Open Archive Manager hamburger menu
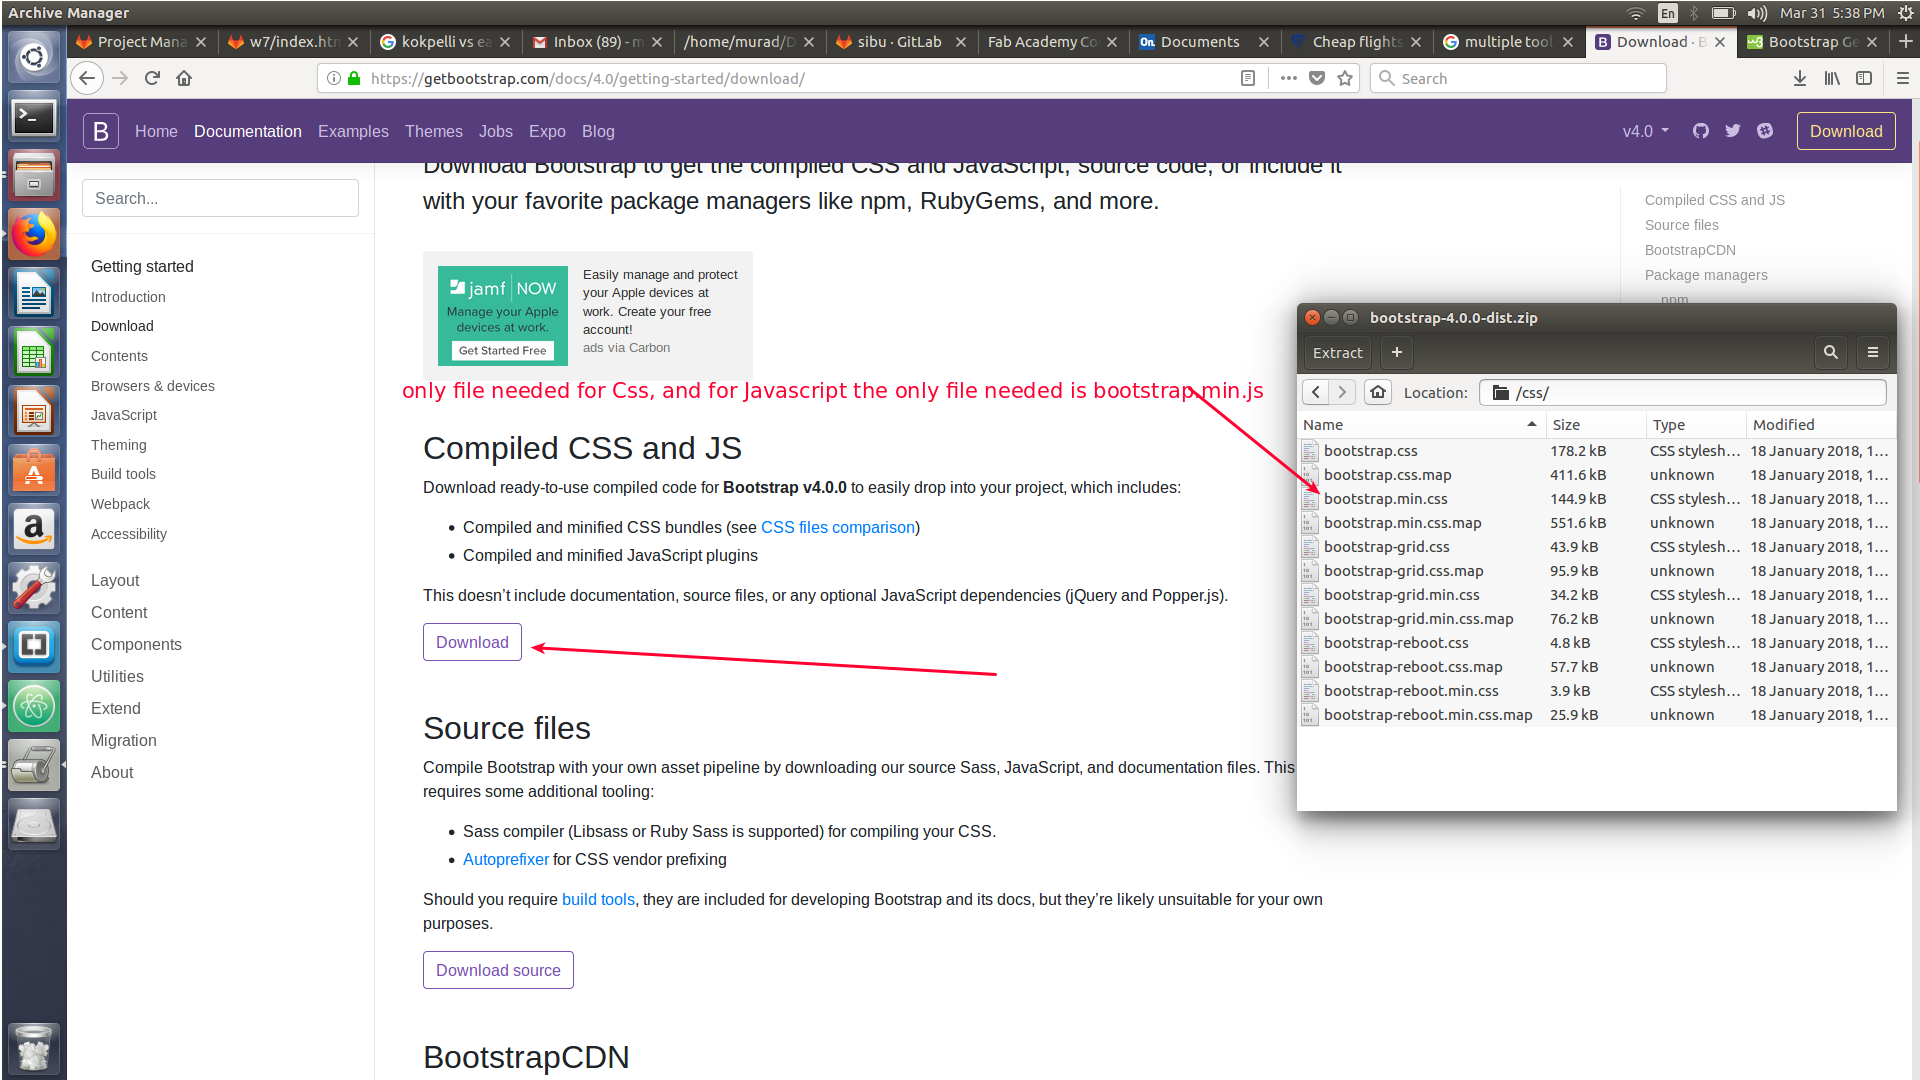 pos(1873,352)
